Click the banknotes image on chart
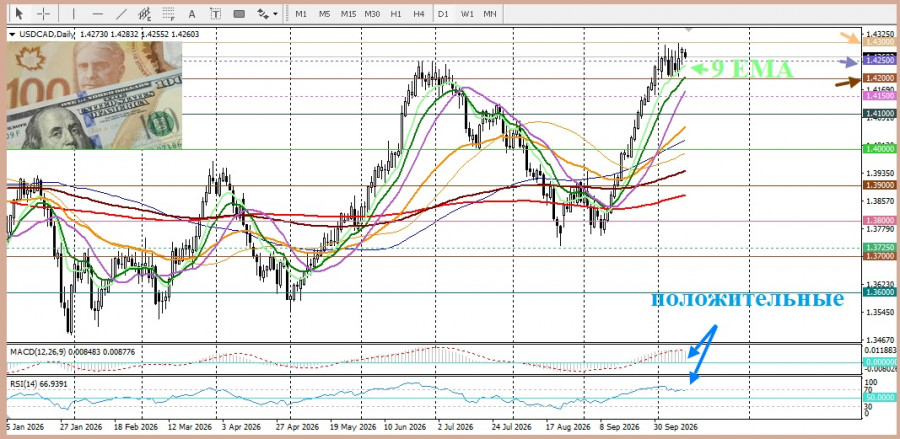The image size is (900, 439). point(94,95)
